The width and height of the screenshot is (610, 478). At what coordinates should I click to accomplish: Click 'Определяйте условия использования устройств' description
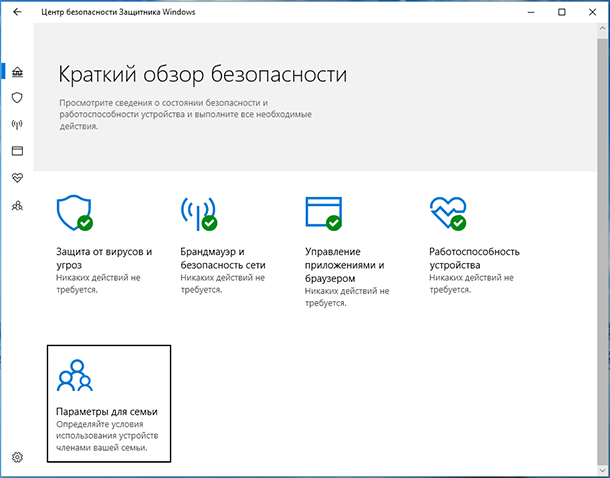point(107,436)
